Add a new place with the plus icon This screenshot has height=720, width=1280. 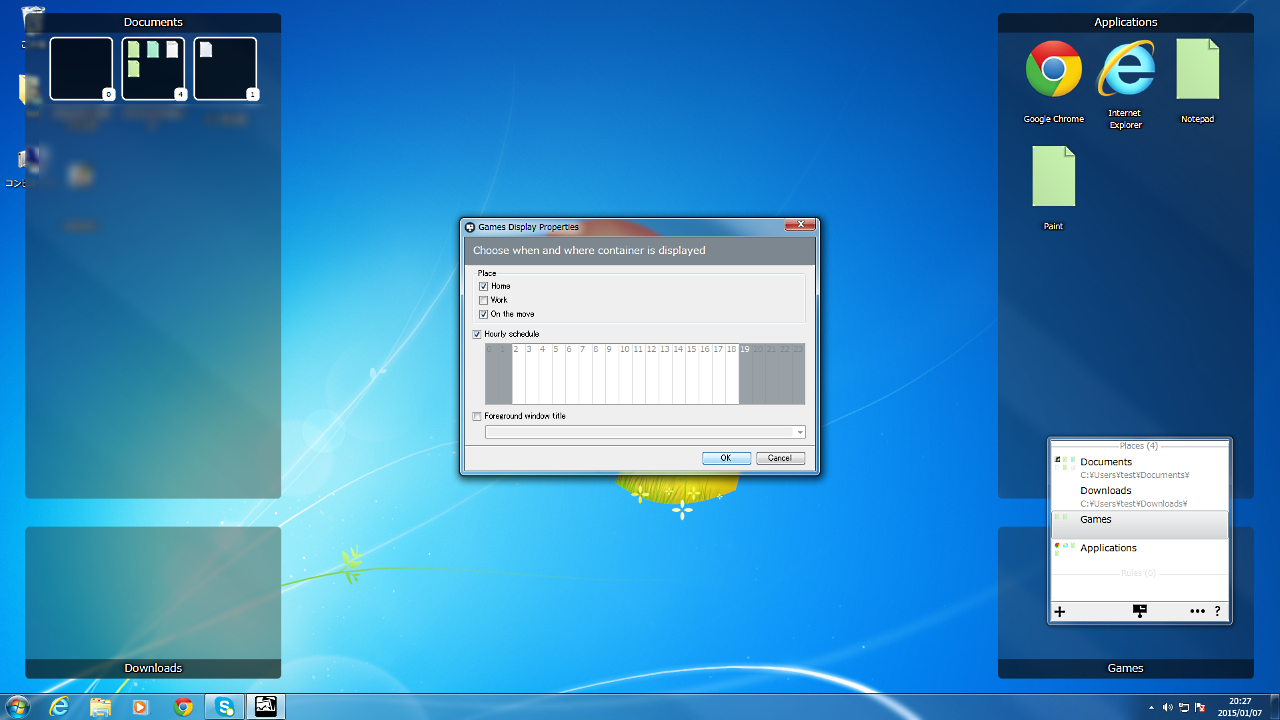click(x=1060, y=611)
